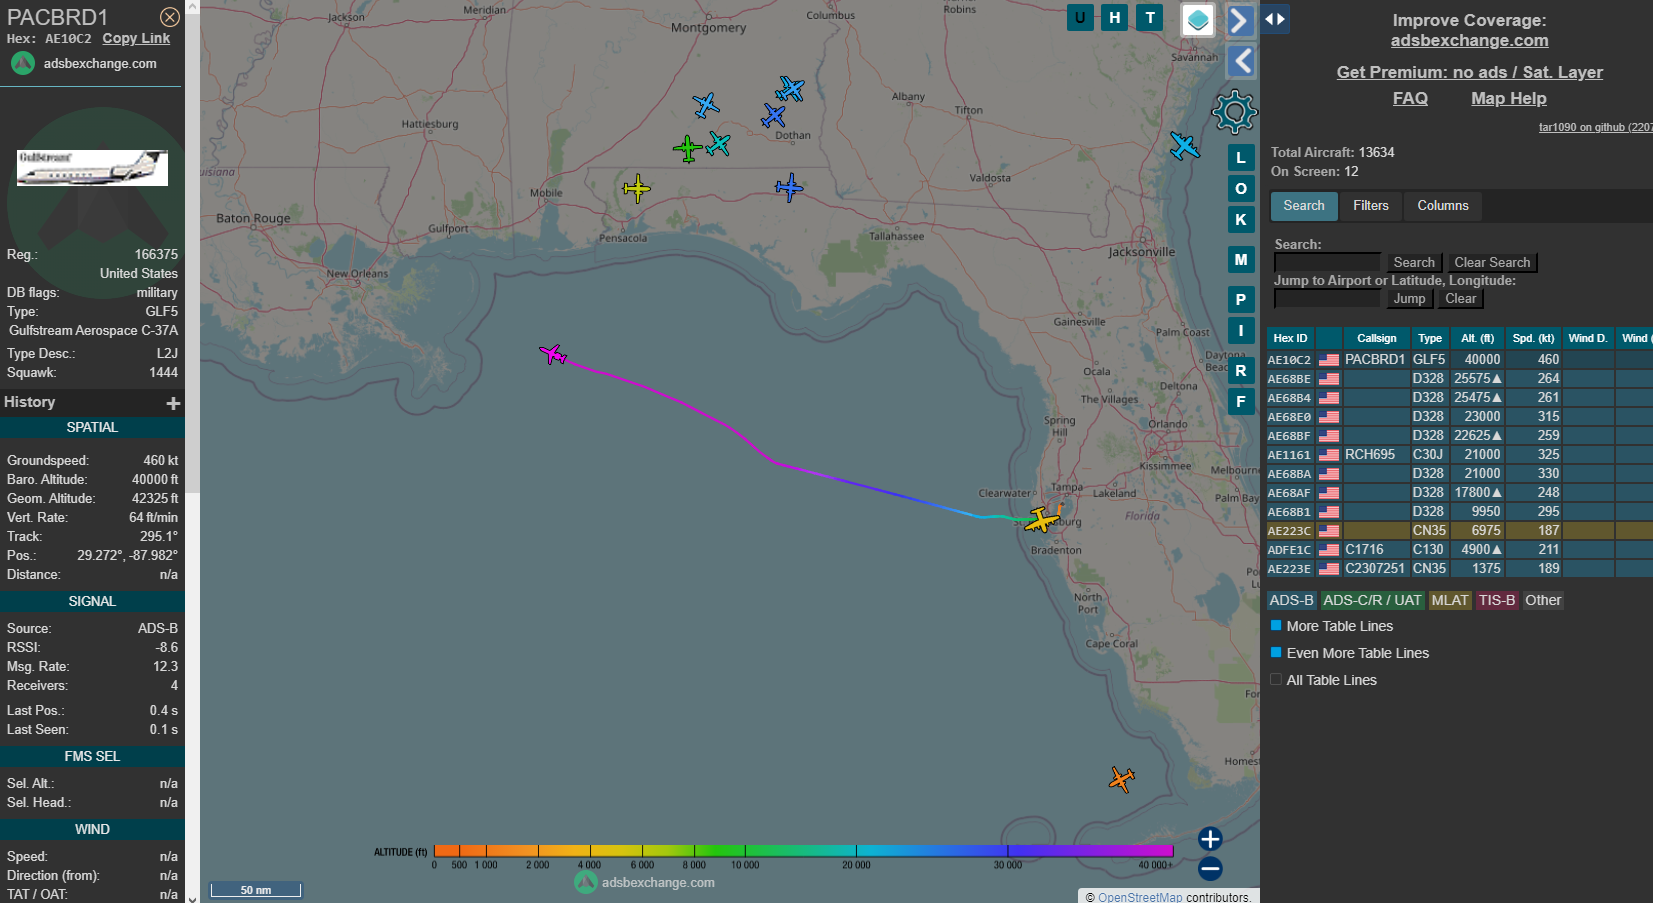Toggle the T map button
This screenshot has height=903, width=1653.
pyautogui.click(x=1150, y=17)
